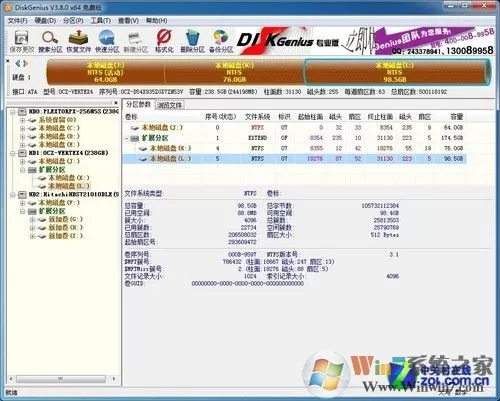The image size is (500, 401).
Task: Click the Delete Partition (删除分区) trash icon
Action: pos(192,42)
